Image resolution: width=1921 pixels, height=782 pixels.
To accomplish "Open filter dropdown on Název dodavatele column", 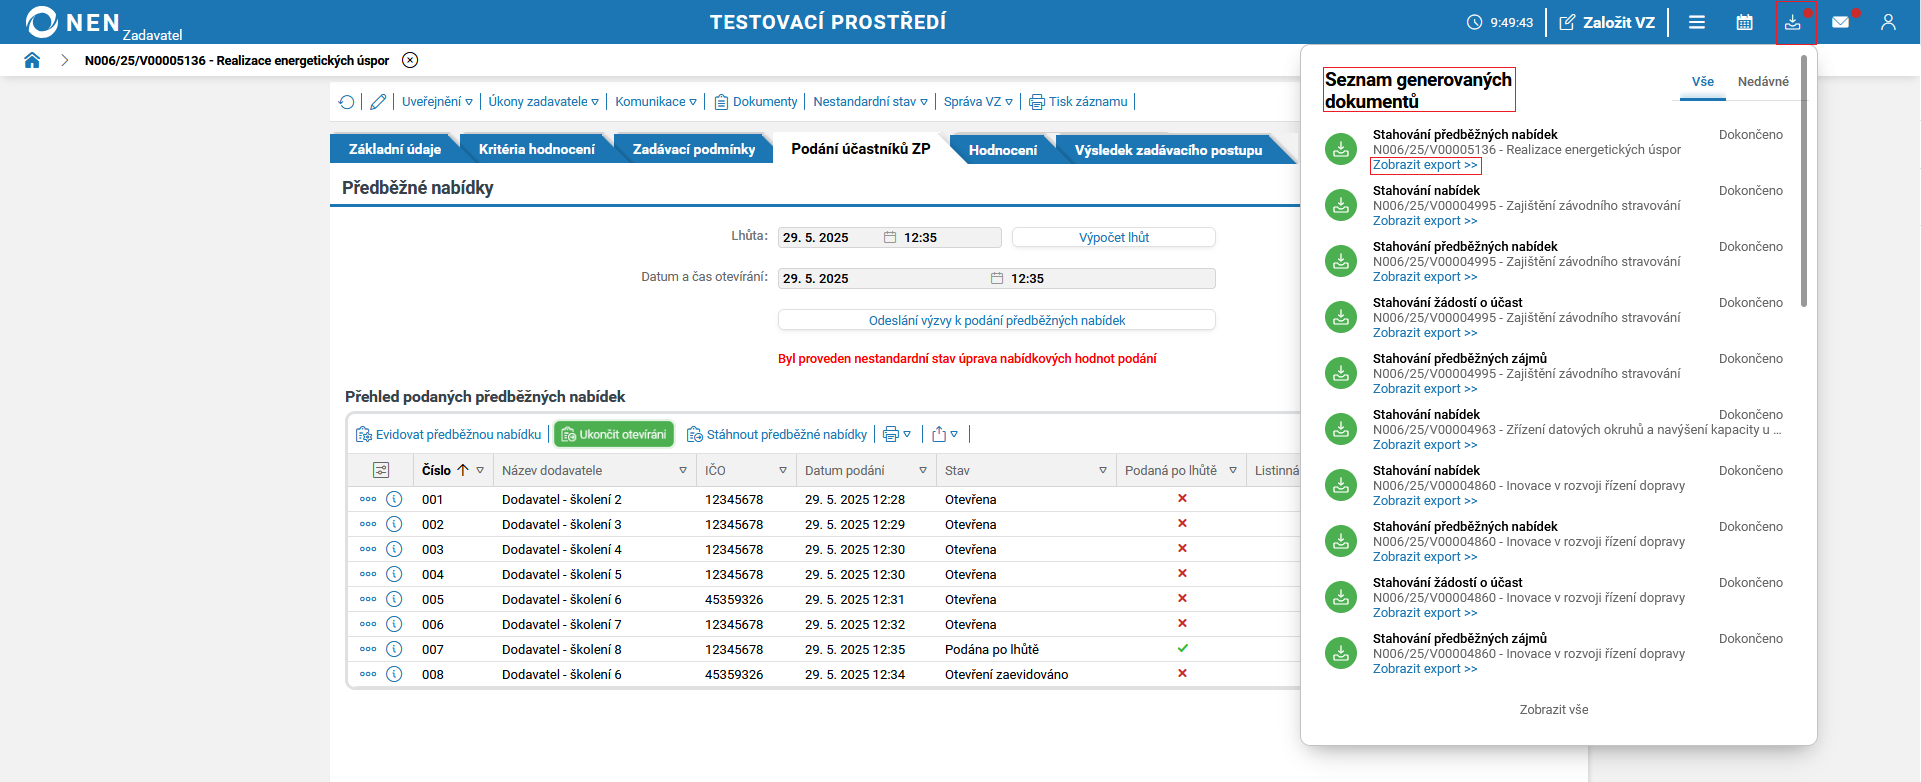I will tap(683, 470).
